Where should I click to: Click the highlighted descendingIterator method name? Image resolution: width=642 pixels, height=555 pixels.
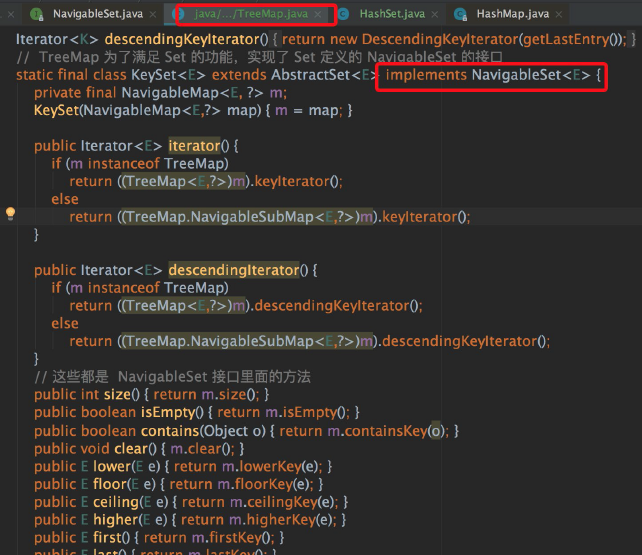point(234,270)
